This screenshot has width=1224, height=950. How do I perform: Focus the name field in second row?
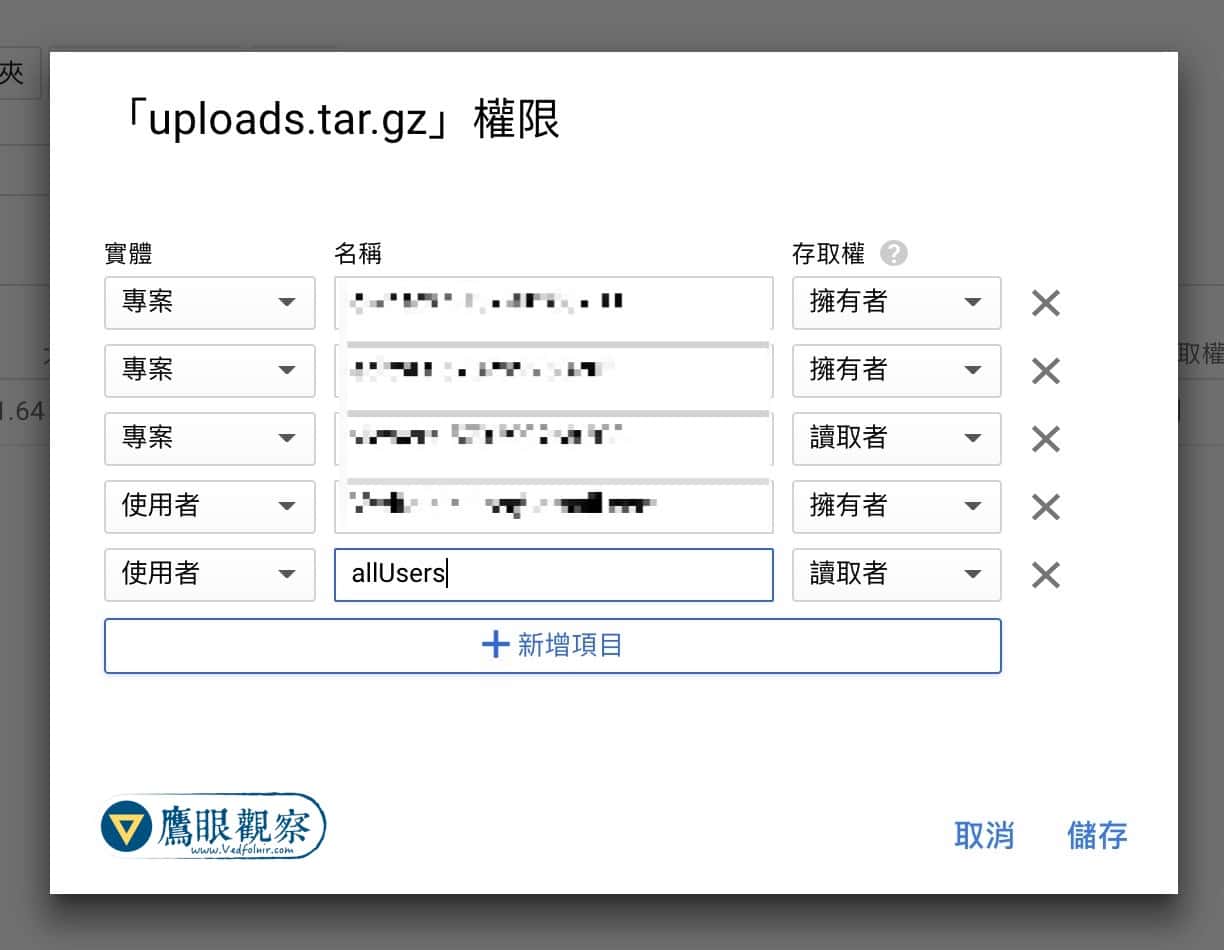554,371
